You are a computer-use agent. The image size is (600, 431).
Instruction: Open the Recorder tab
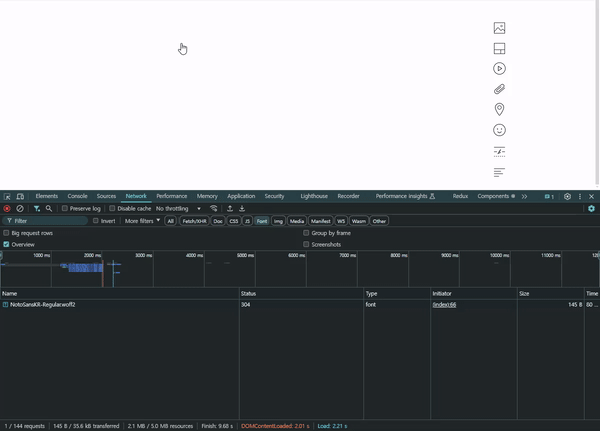click(348, 196)
